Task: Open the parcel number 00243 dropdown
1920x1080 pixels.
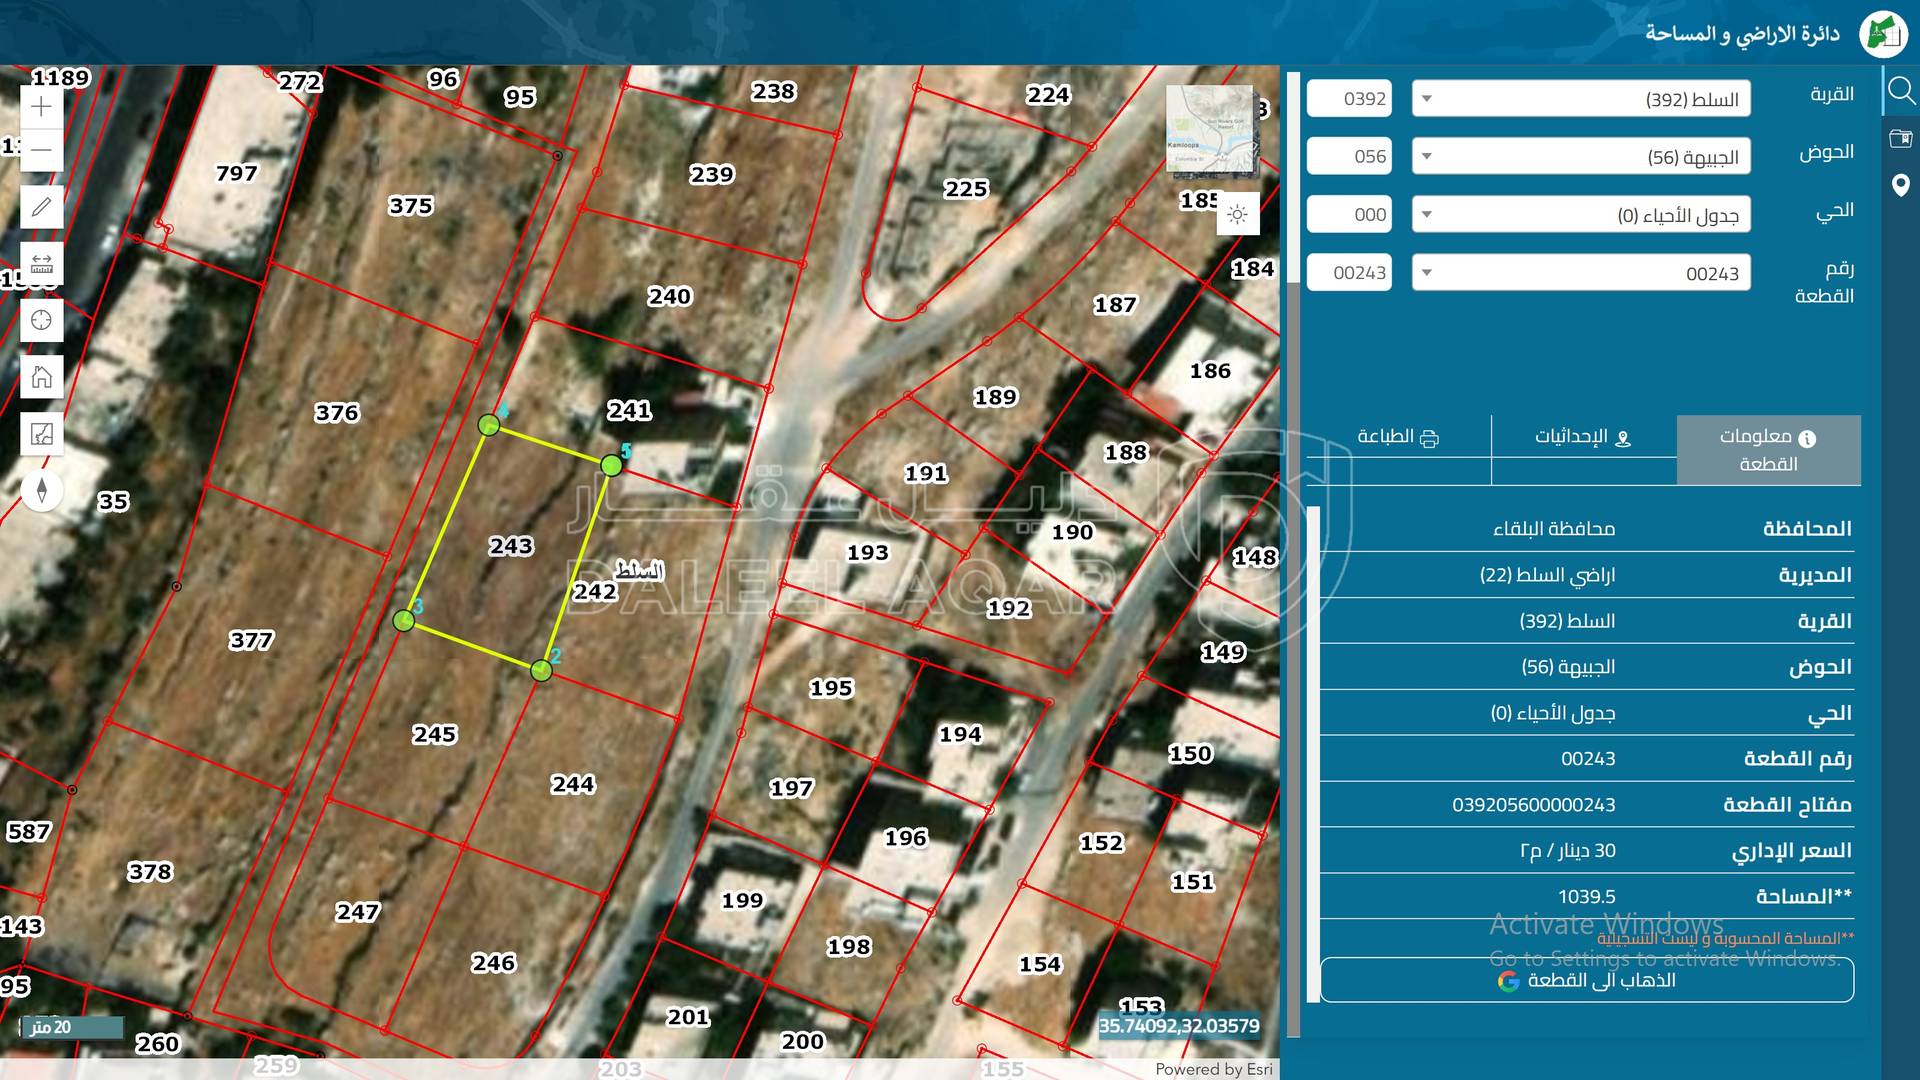Action: (x=1580, y=273)
